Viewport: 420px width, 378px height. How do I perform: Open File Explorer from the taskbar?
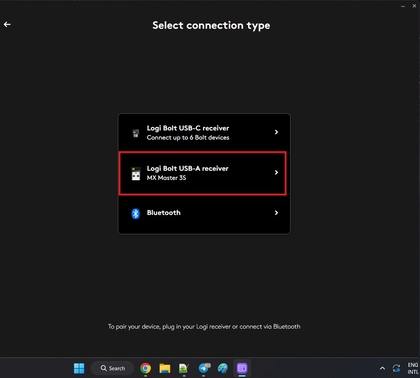165,368
